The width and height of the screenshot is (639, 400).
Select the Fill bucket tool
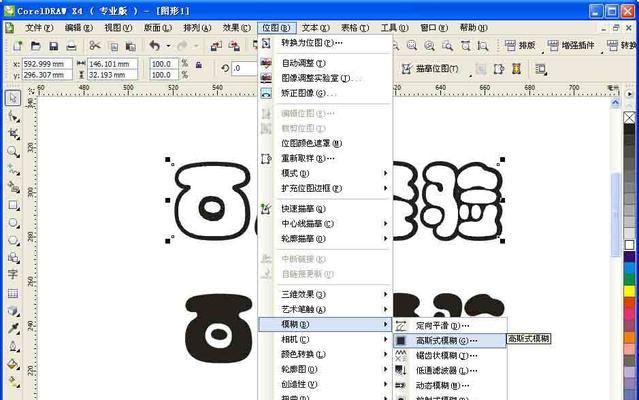(13, 364)
